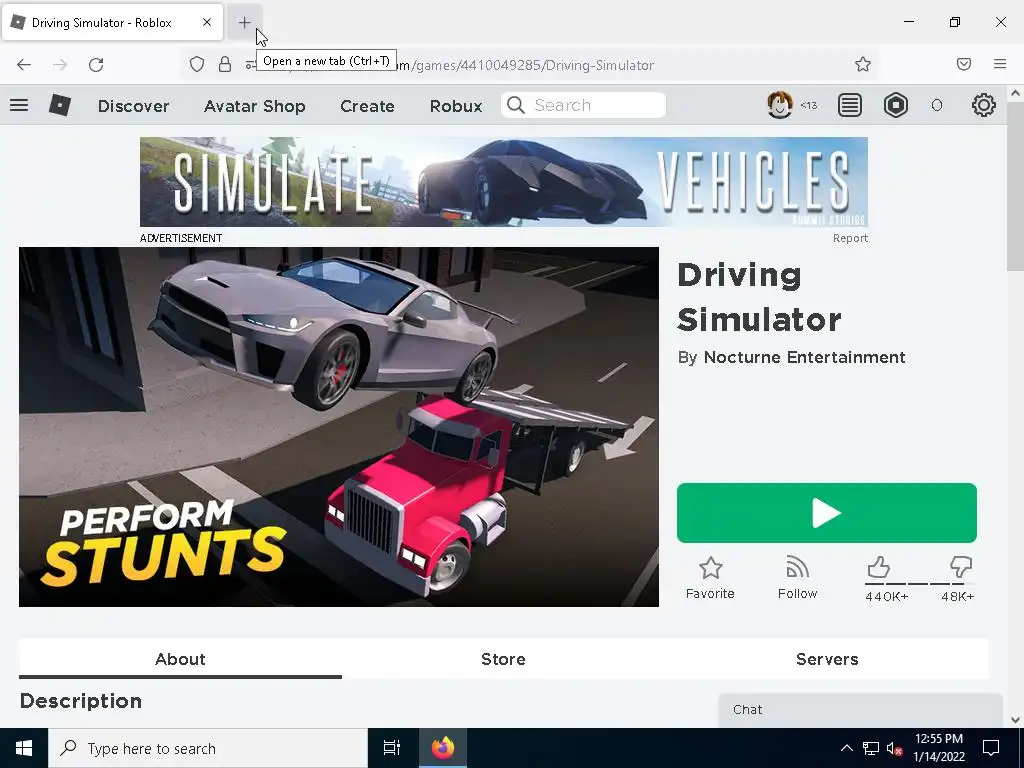This screenshot has height=768, width=1024.
Task: Open Windows notification center
Action: click(x=991, y=748)
